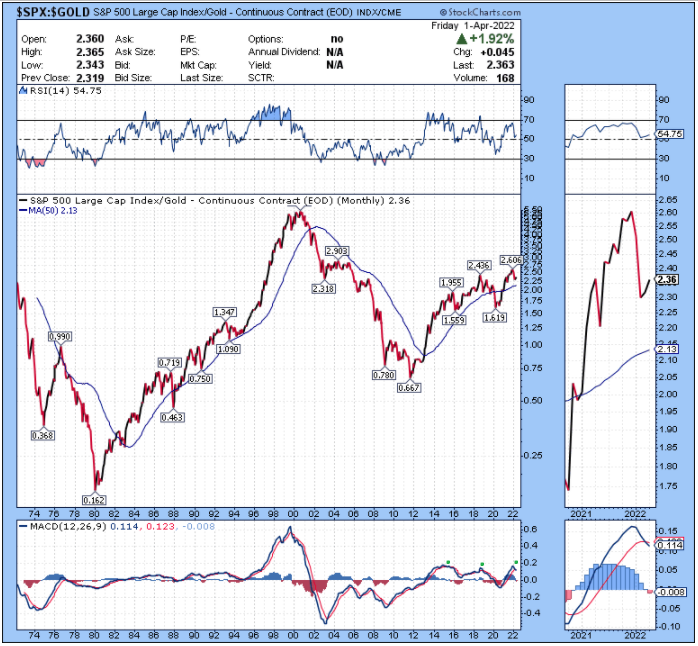The image size is (698, 646).
Task: Click the 1.955 peak price label
Action: click(x=451, y=283)
